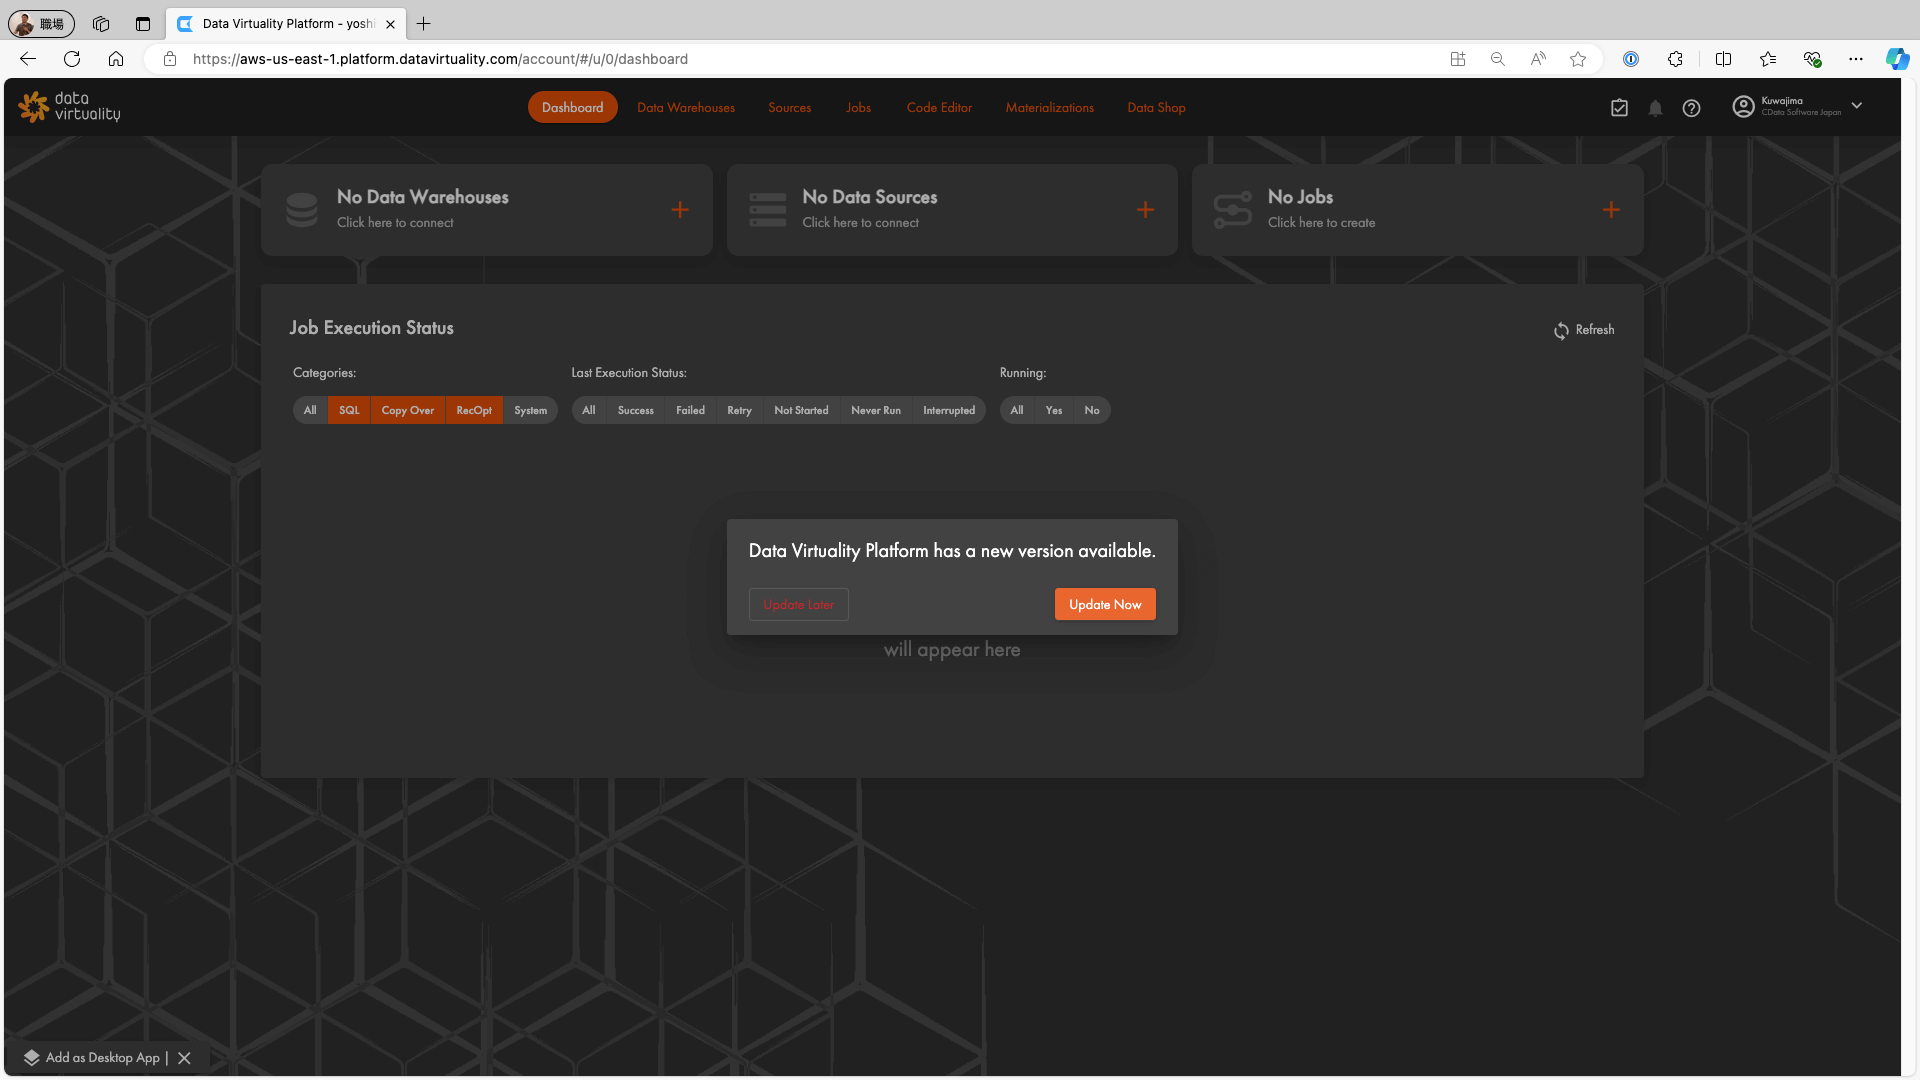Image resolution: width=1920 pixels, height=1080 pixels.
Task: Click Update Later button
Action: click(799, 604)
